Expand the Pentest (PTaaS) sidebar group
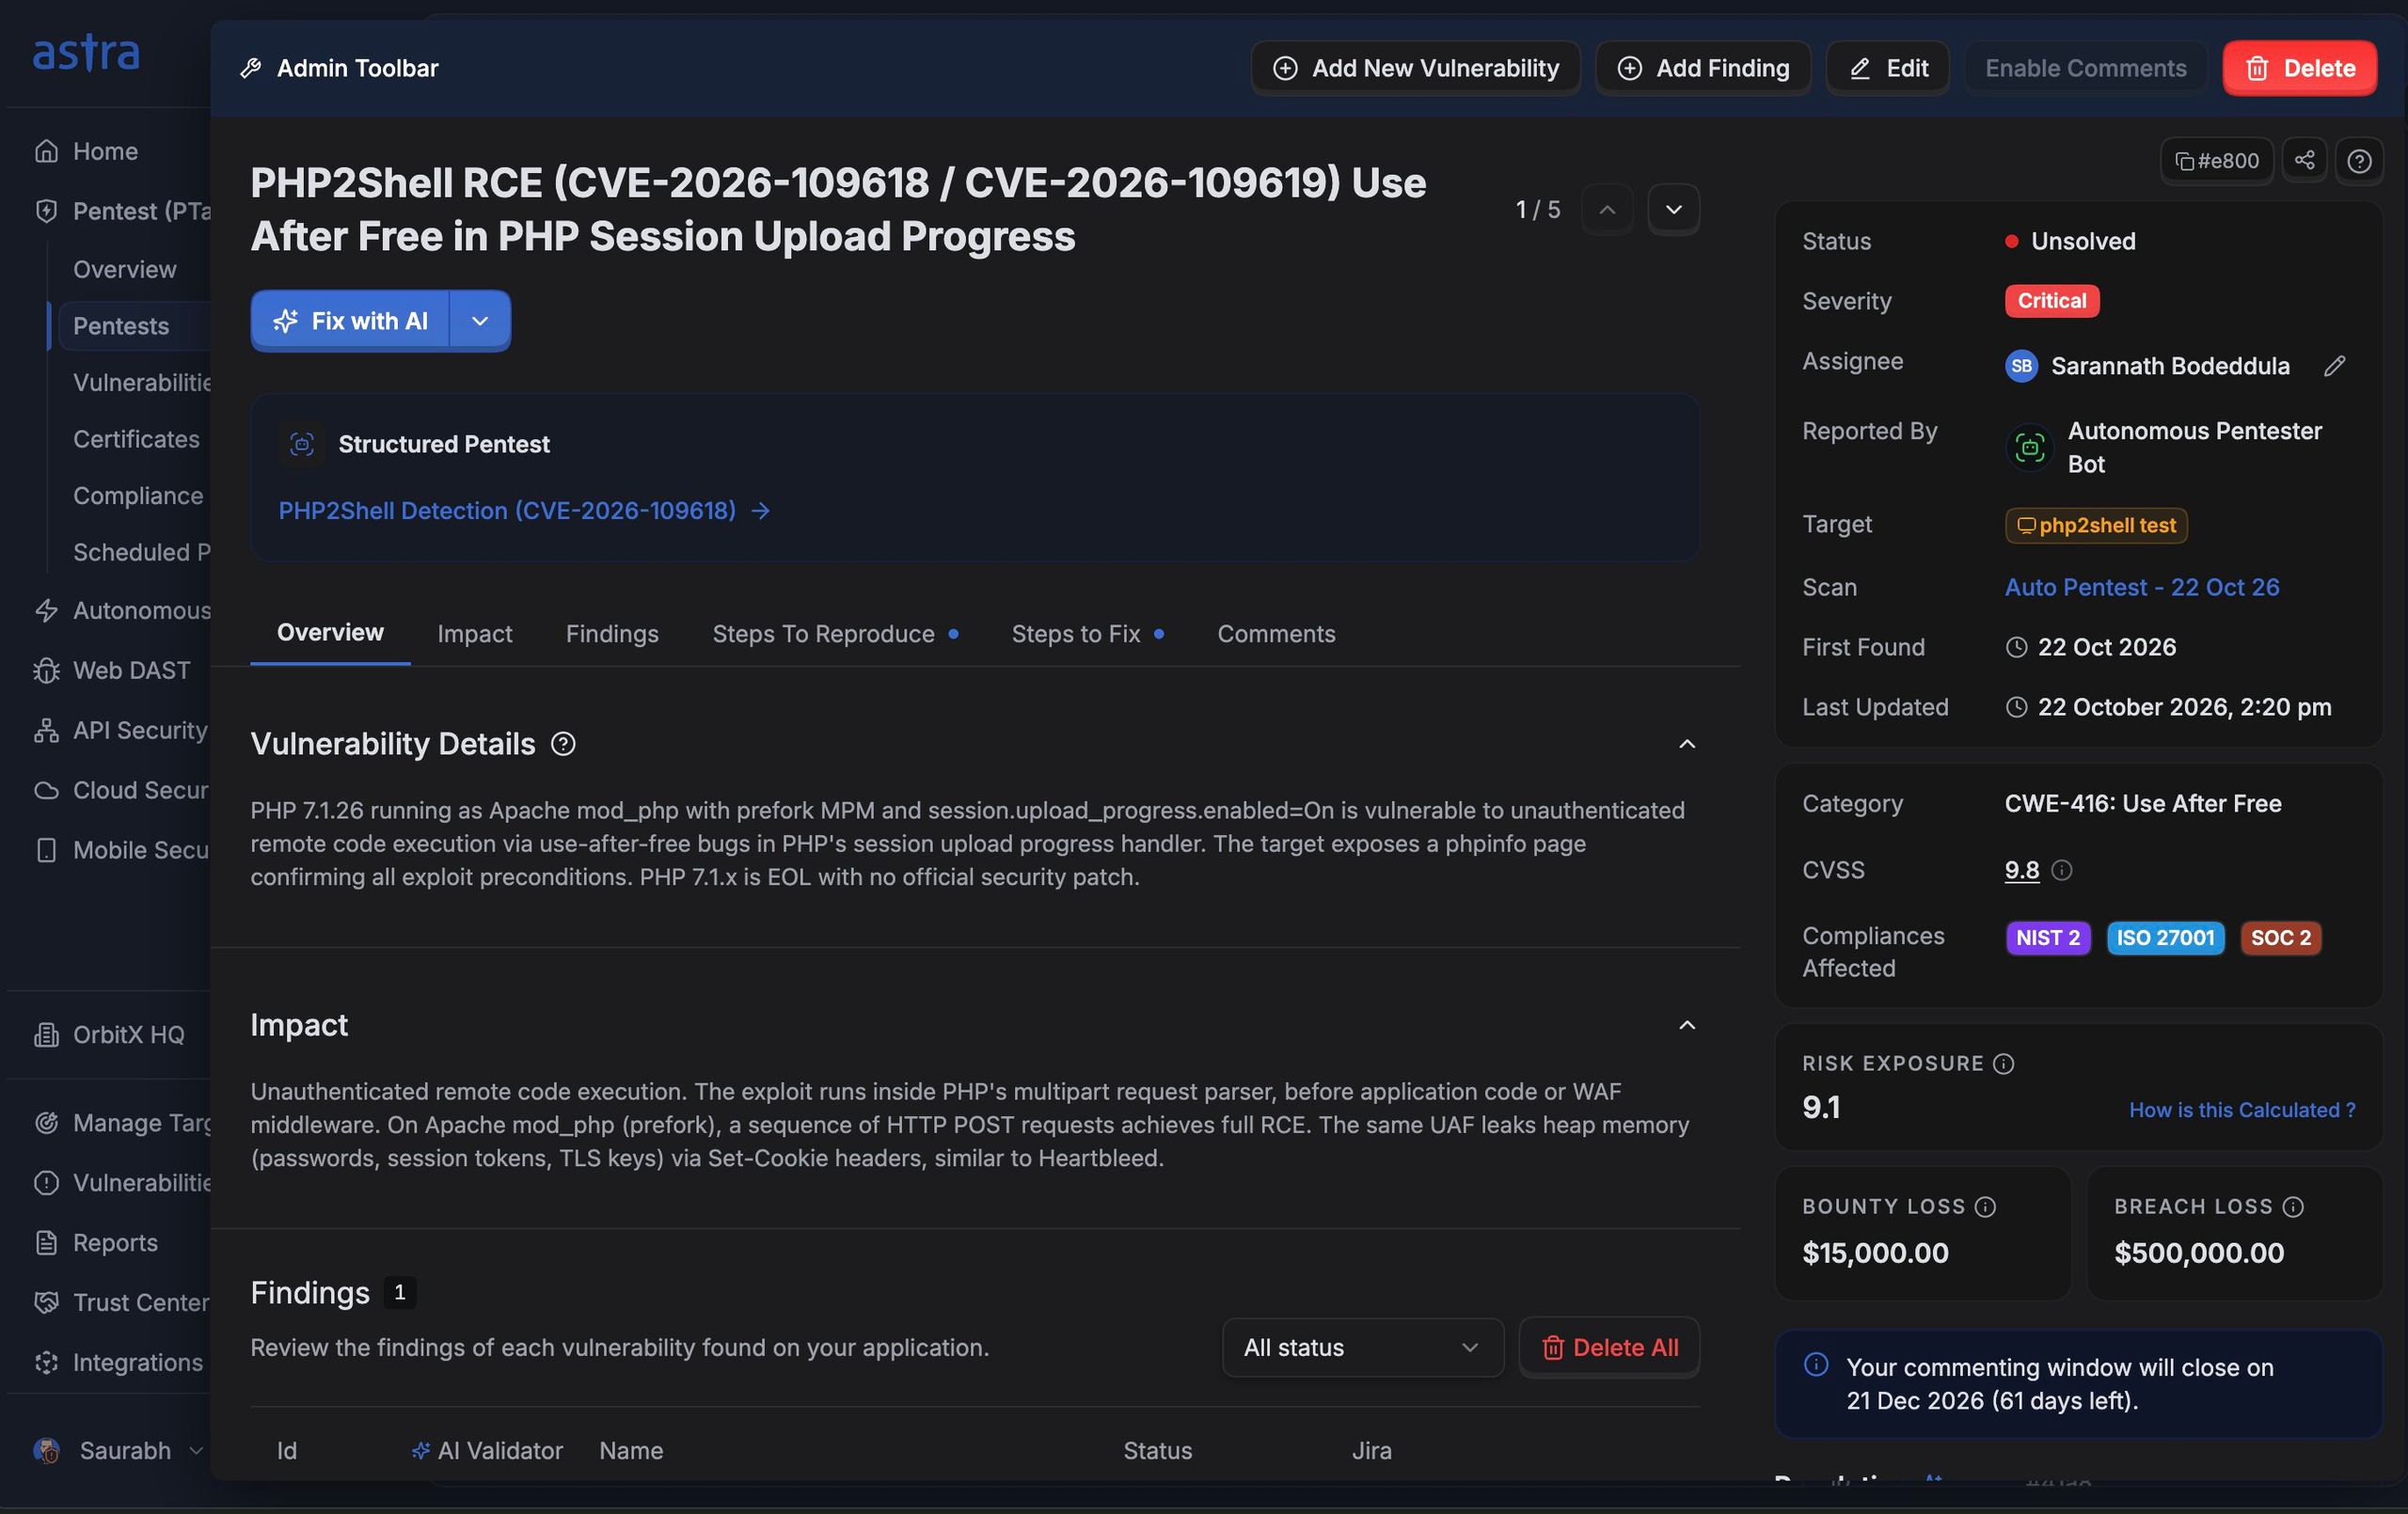 pyautogui.click(x=122, y=211)
